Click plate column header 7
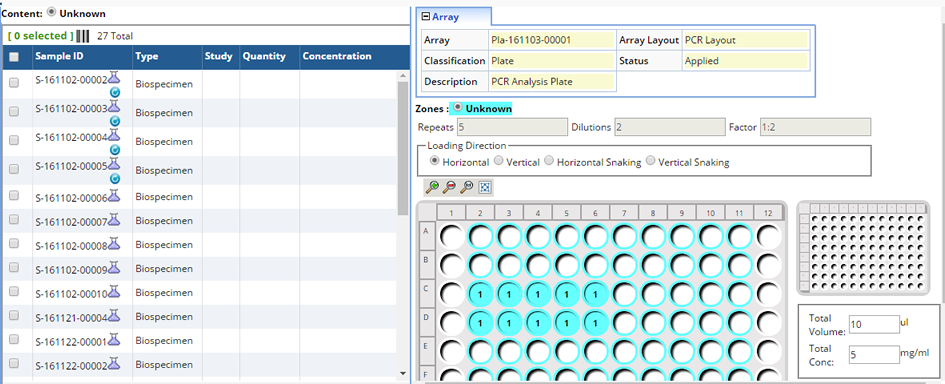Viewport: 945px width, 384px height. [624, 213]
